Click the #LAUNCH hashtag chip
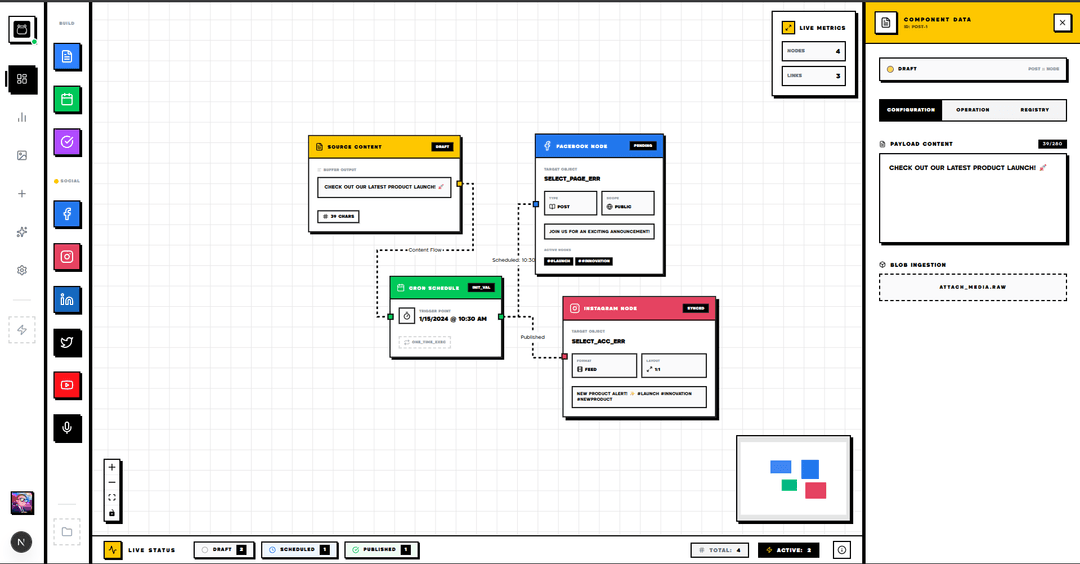The width and height of the screenshot is (1080, 564). click(x=559, y=261)
